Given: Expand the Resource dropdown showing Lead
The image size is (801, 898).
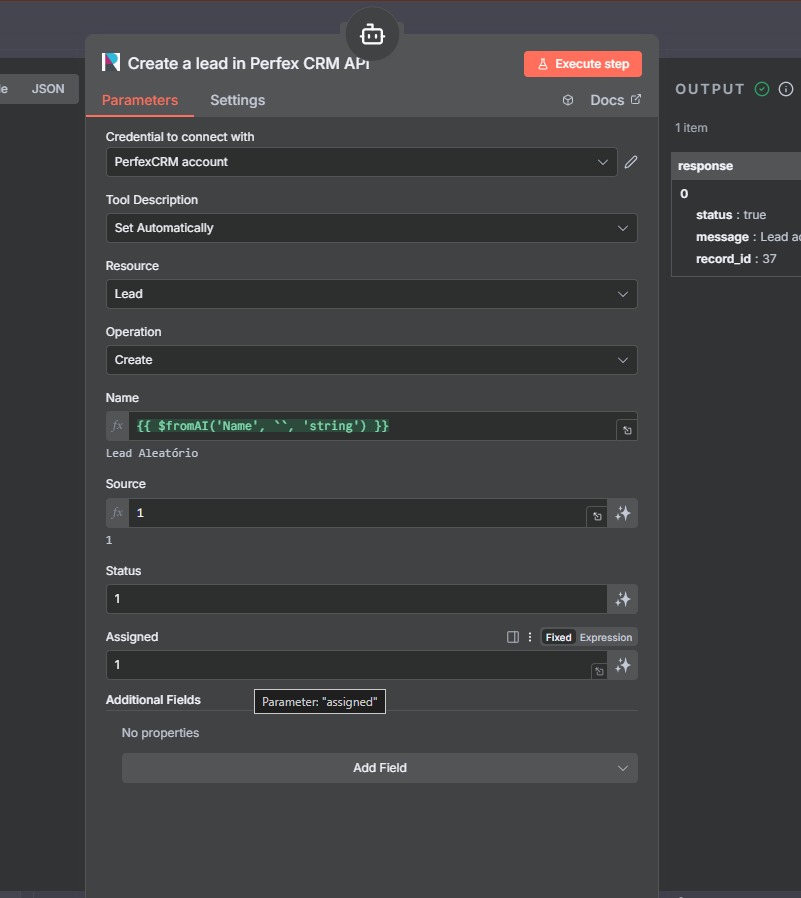Looking at the screenshot, I should coord(371,294).
